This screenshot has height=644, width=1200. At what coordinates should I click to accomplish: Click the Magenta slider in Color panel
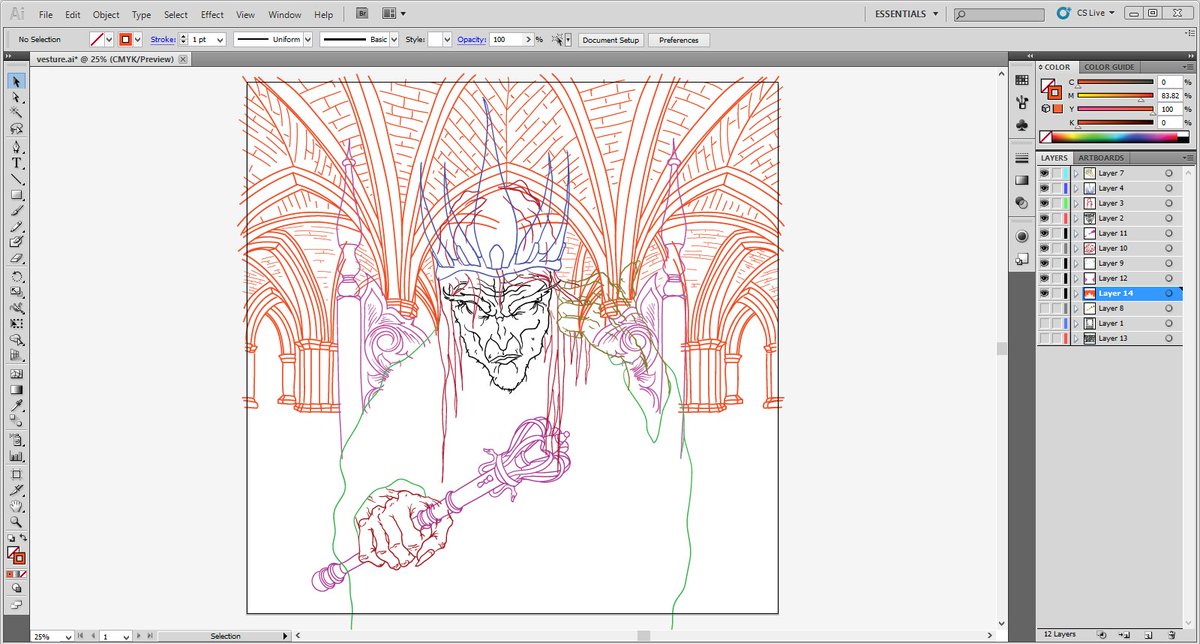pyautogui.click(x=1115, y=96)
